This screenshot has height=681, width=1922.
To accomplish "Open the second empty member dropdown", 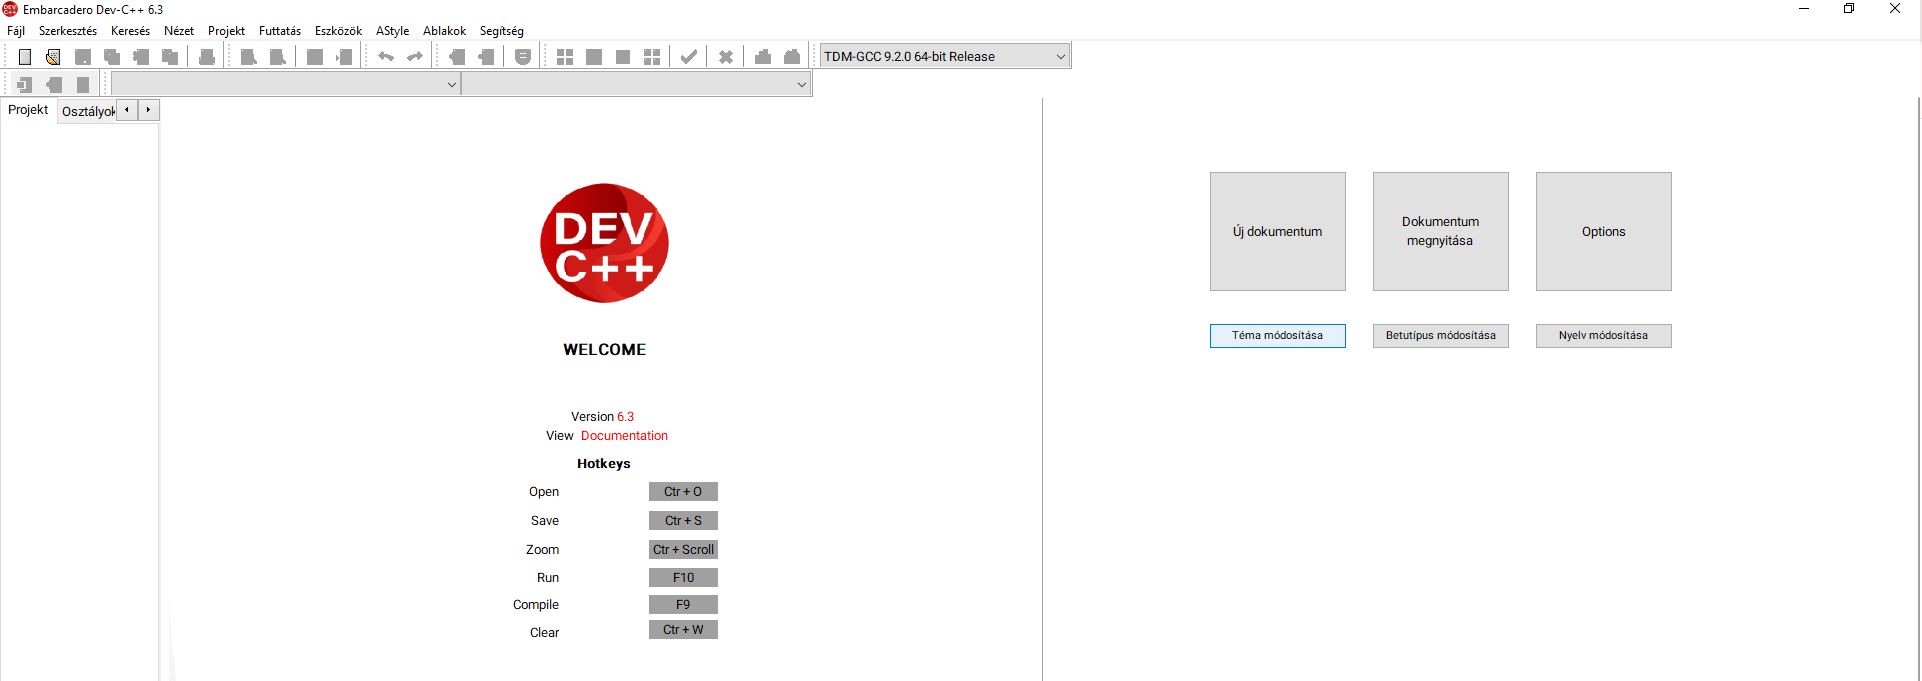I will (x=636, y=85).
